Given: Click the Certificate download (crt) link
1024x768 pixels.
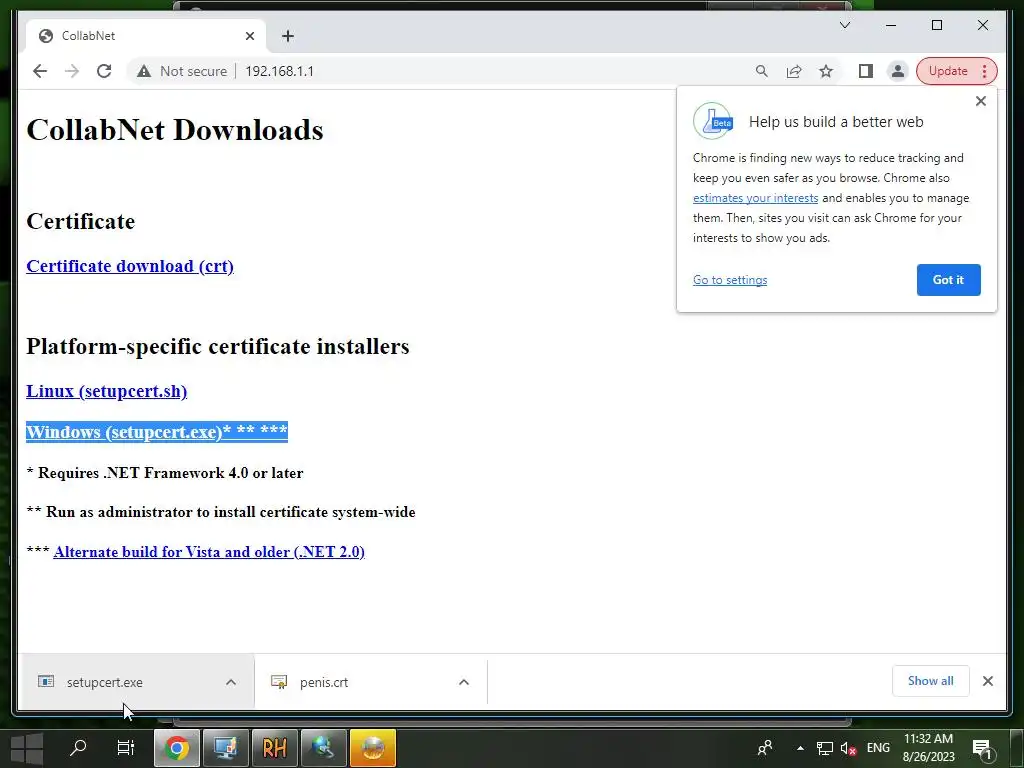Looking at the screenshot, I should (130, 266).
